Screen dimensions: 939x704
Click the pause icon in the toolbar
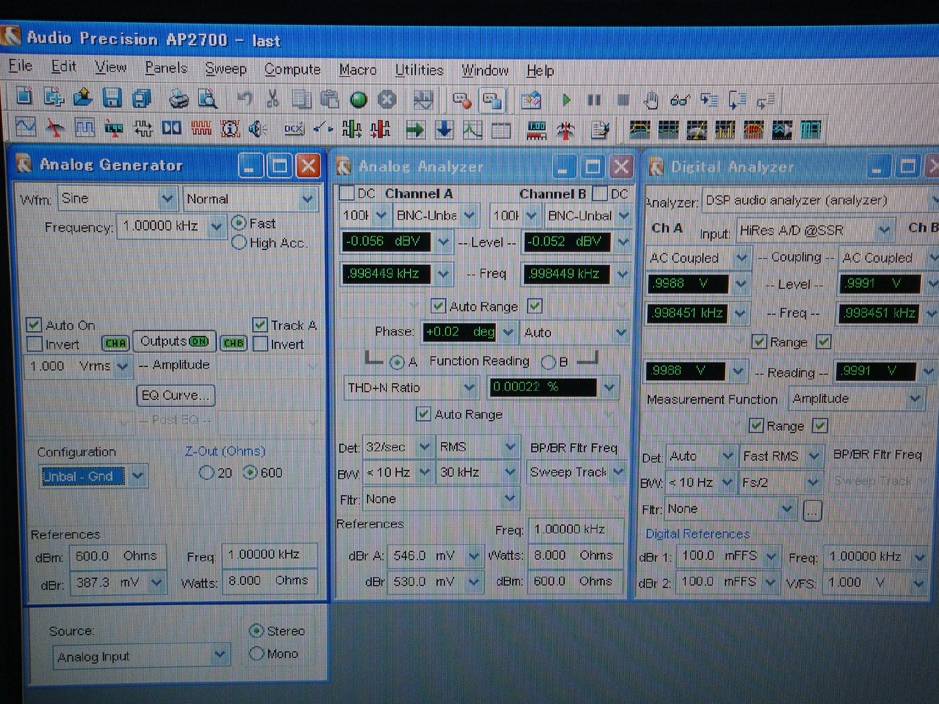594,100
